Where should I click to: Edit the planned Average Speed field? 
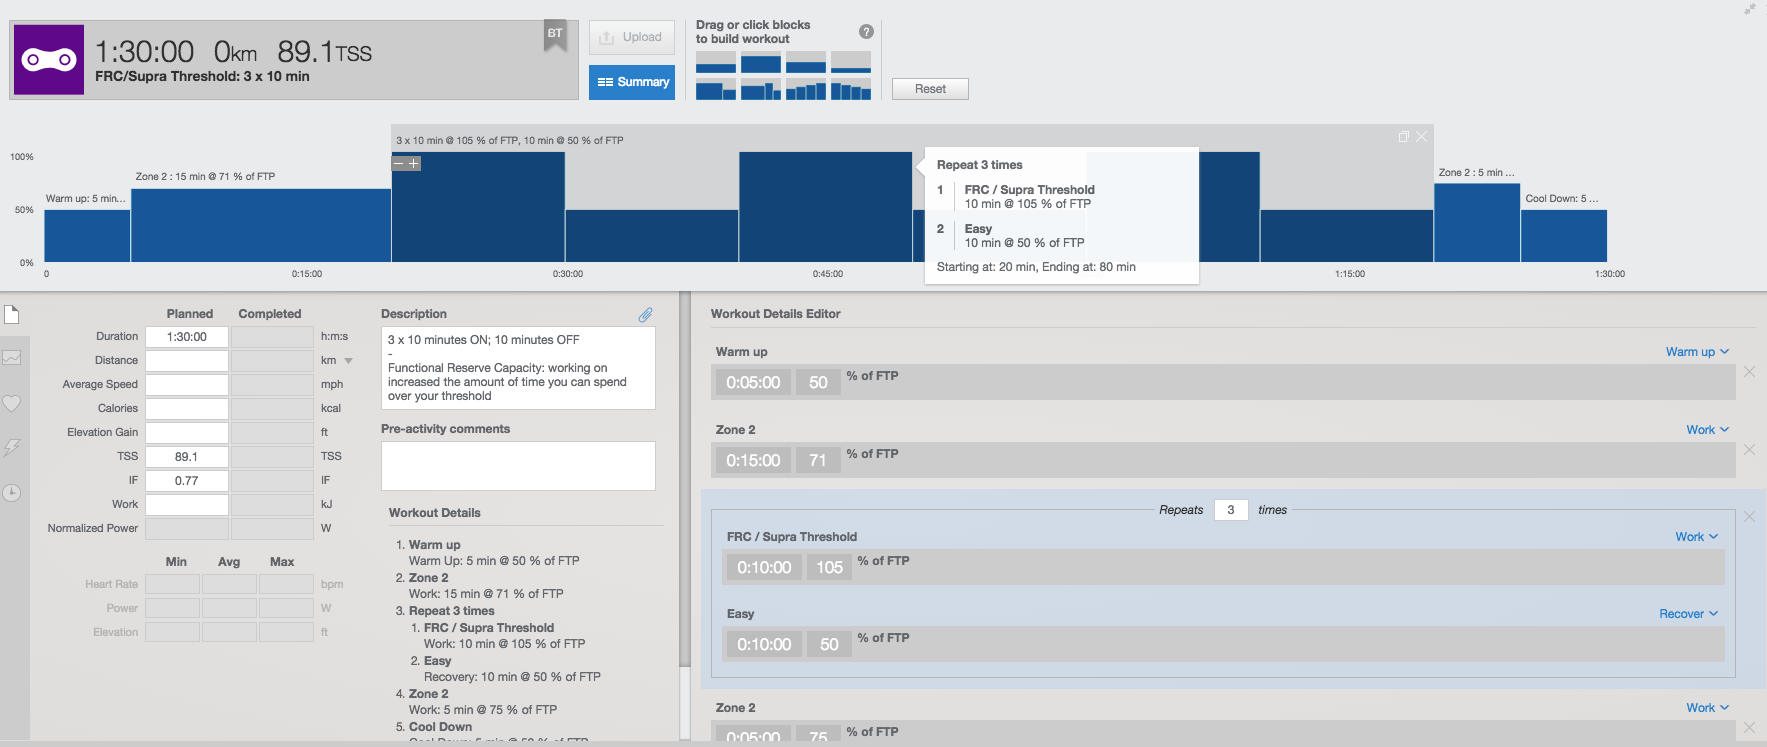point(187,385)
